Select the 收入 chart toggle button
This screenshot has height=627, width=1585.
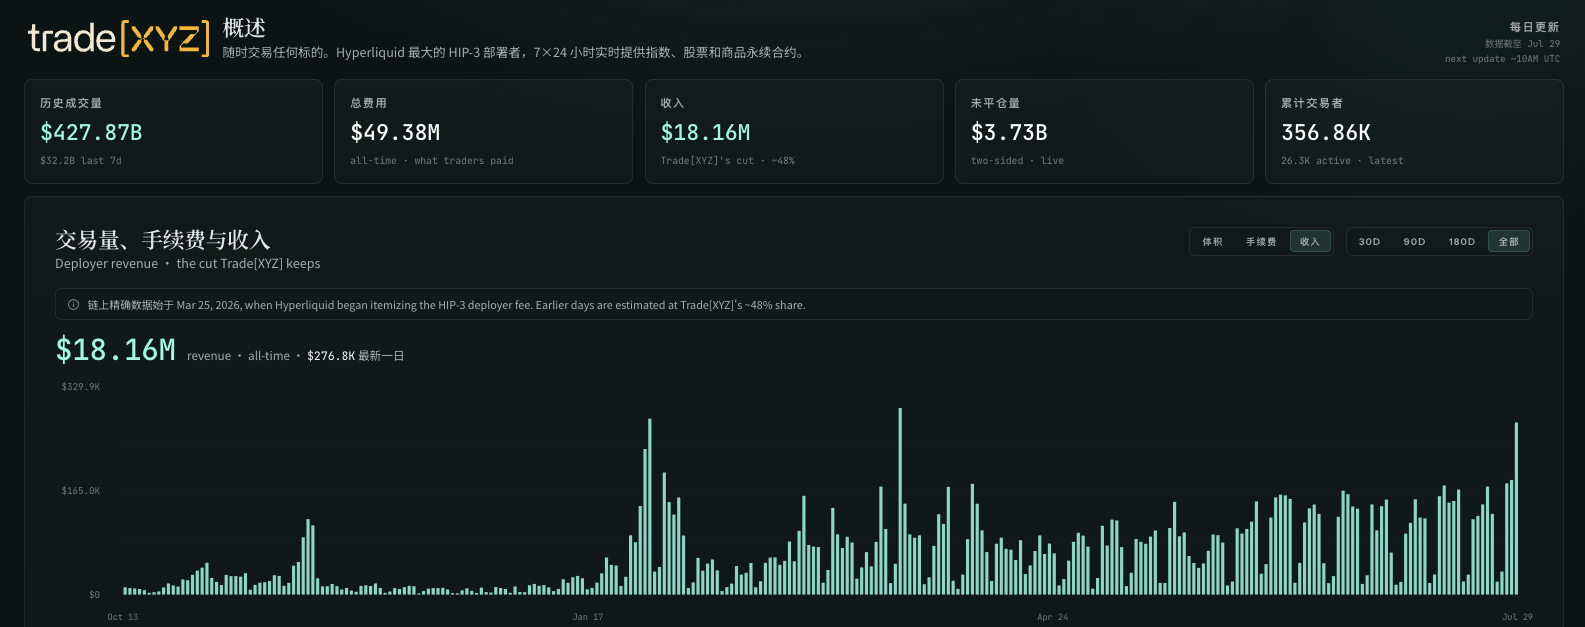(x=1310, y=242)
